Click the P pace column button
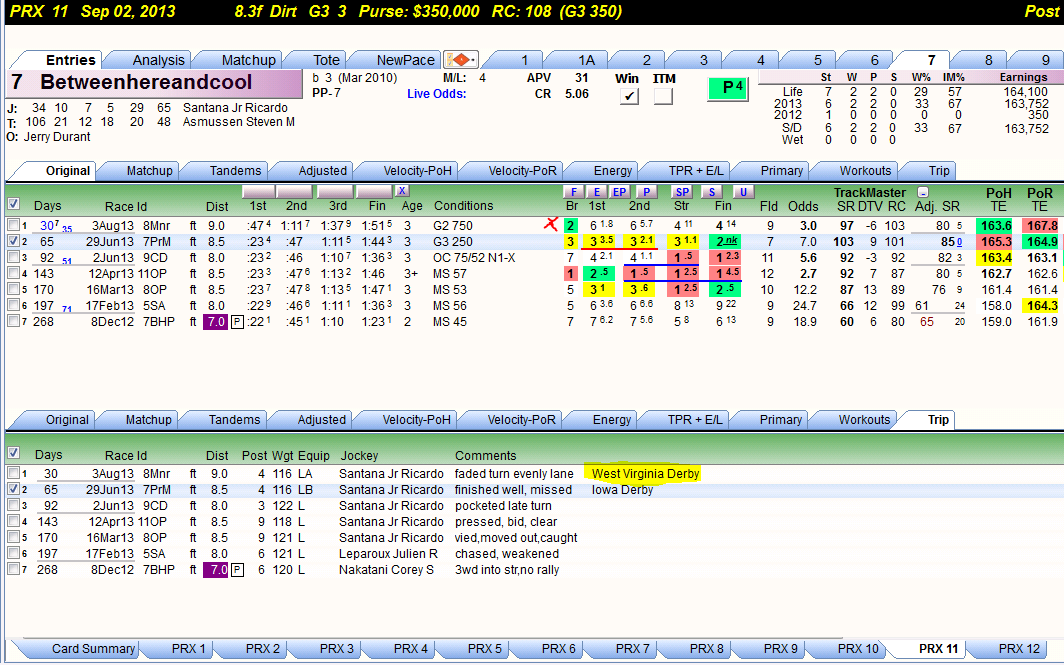 647,192
